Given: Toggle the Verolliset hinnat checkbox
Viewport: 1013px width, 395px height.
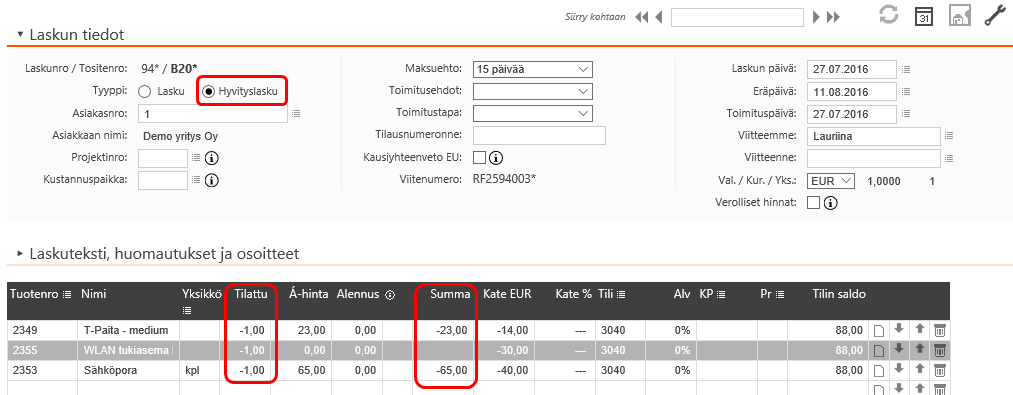Looking at the screenshot, I should click(x=814, y=203).
